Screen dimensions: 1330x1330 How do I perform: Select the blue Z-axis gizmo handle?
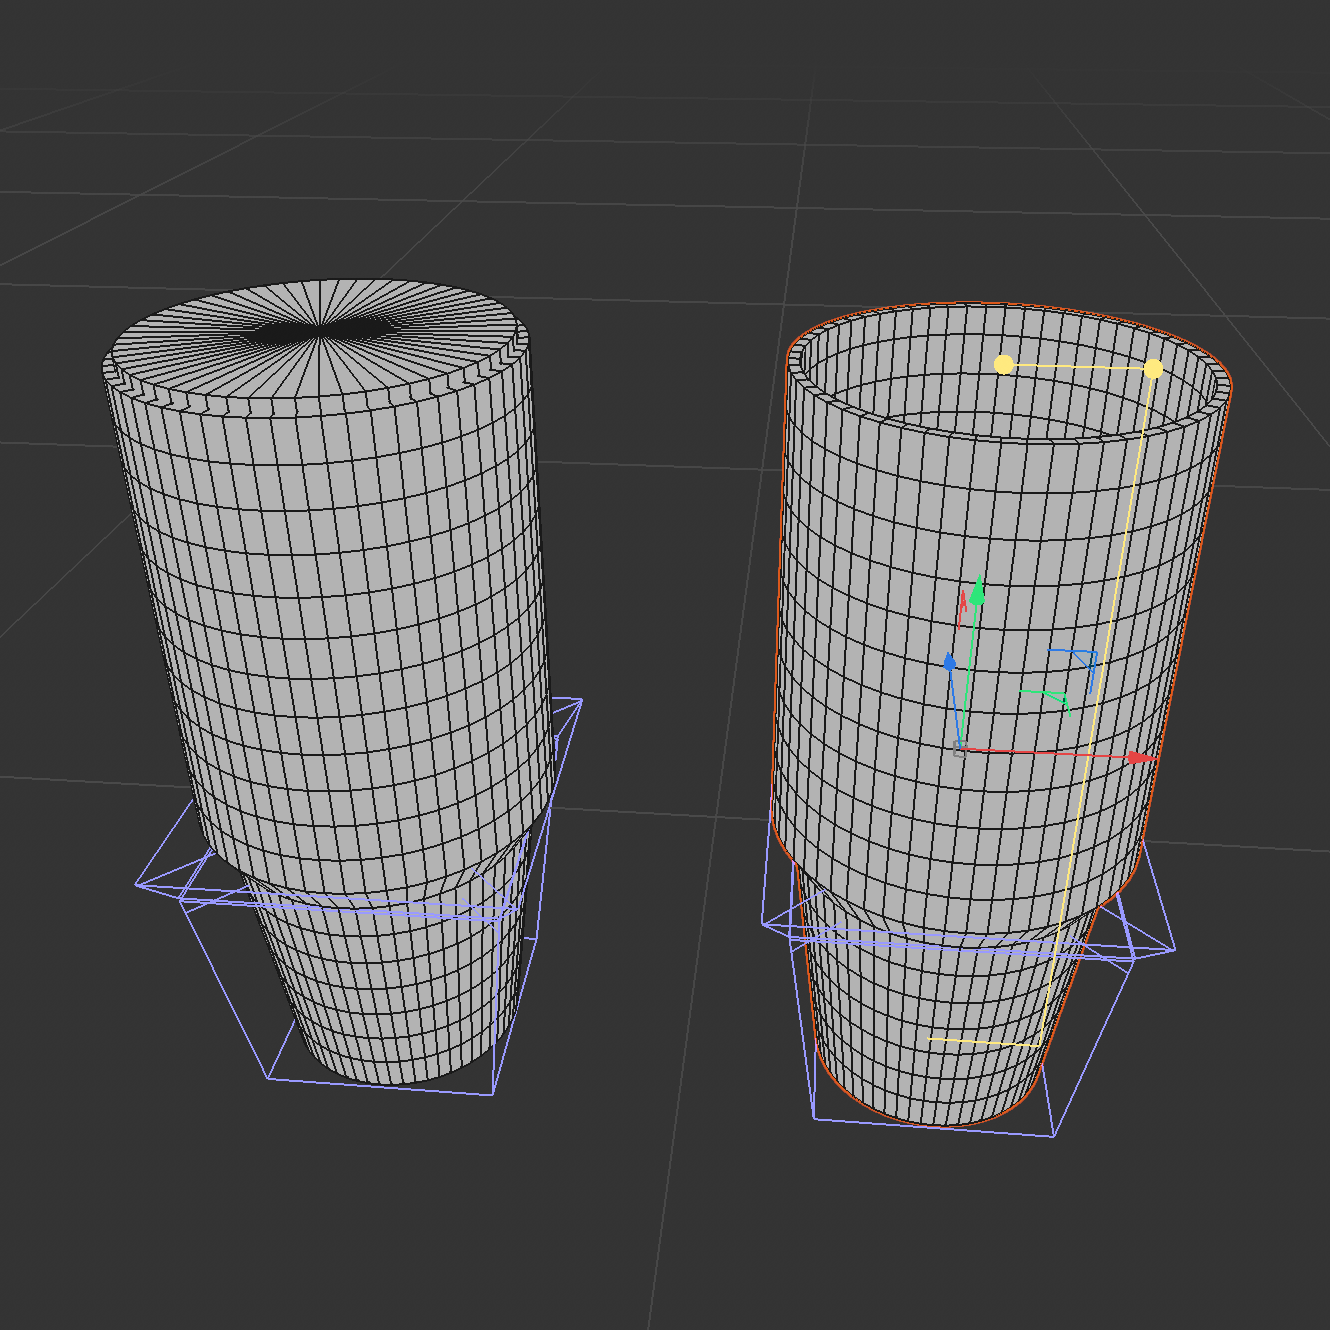click(950, 661)
